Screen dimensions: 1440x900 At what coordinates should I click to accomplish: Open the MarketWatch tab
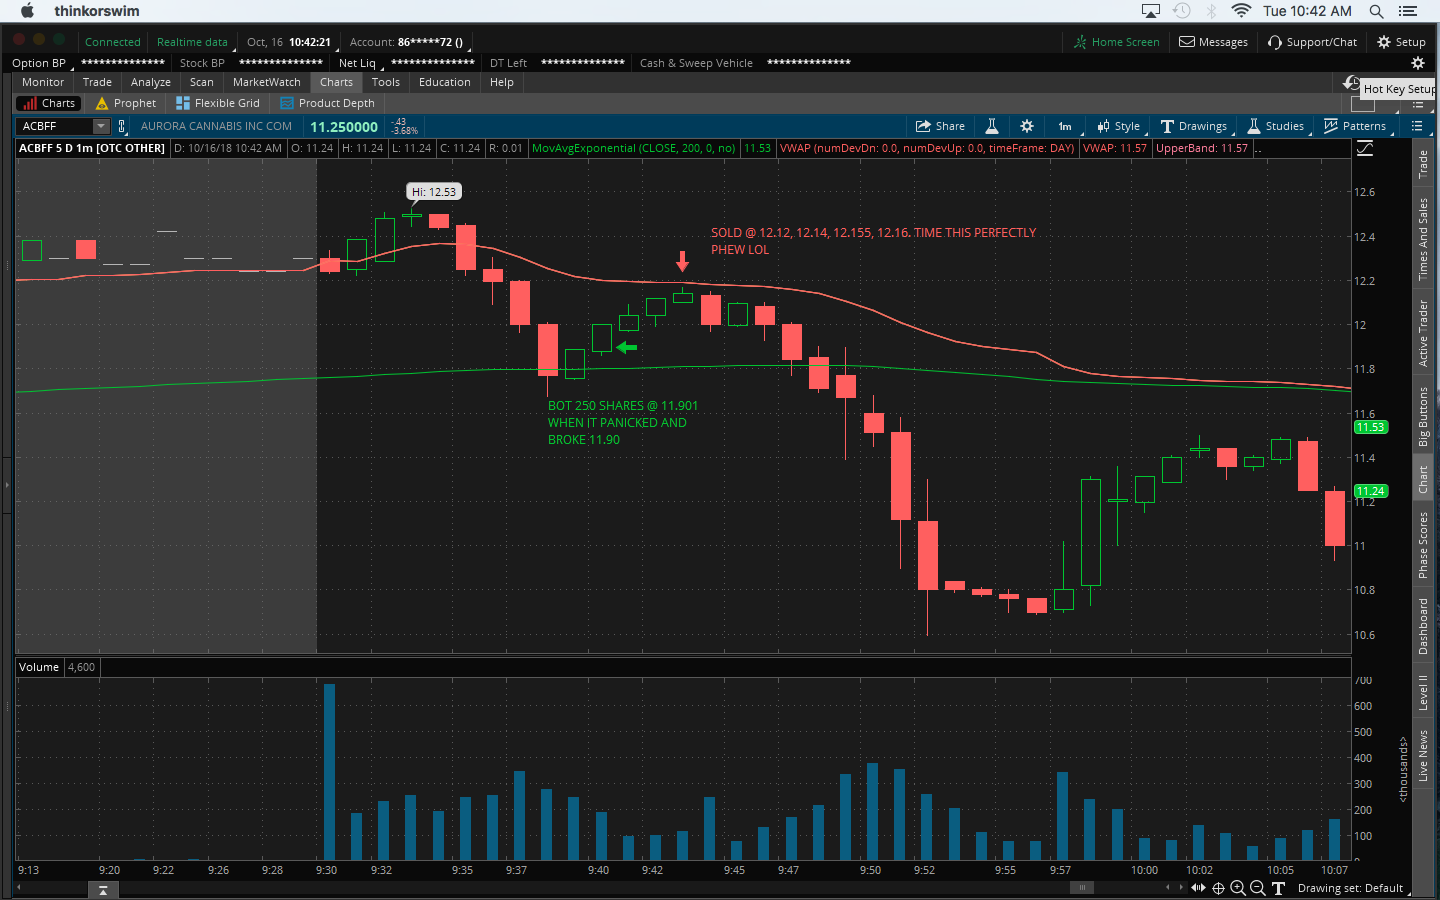[267, 82]
